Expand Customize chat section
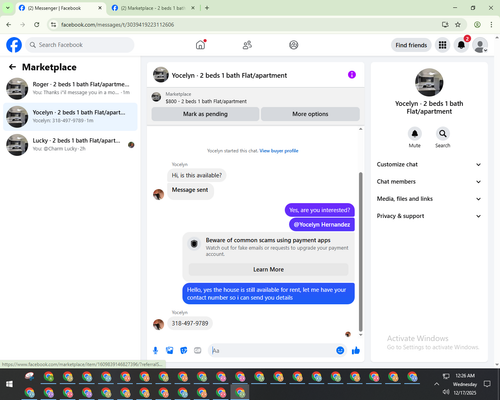Viewport: 500px width, 400px height. (429, 164)
